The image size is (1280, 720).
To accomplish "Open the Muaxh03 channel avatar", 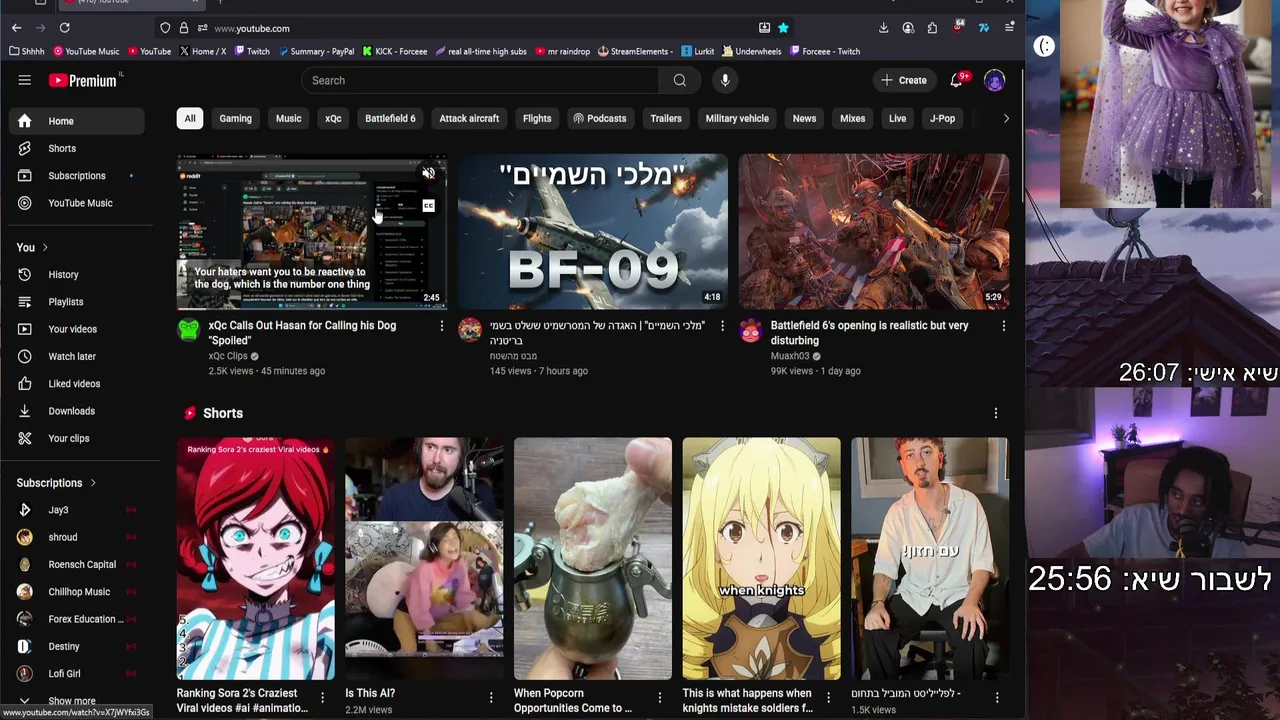I will (x=751, y=330).
